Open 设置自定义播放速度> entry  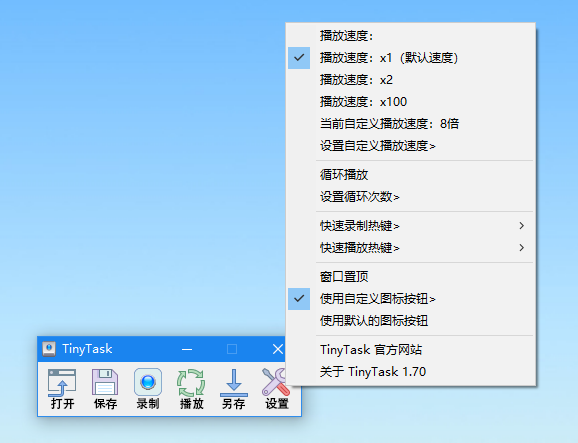click(411, 146)
